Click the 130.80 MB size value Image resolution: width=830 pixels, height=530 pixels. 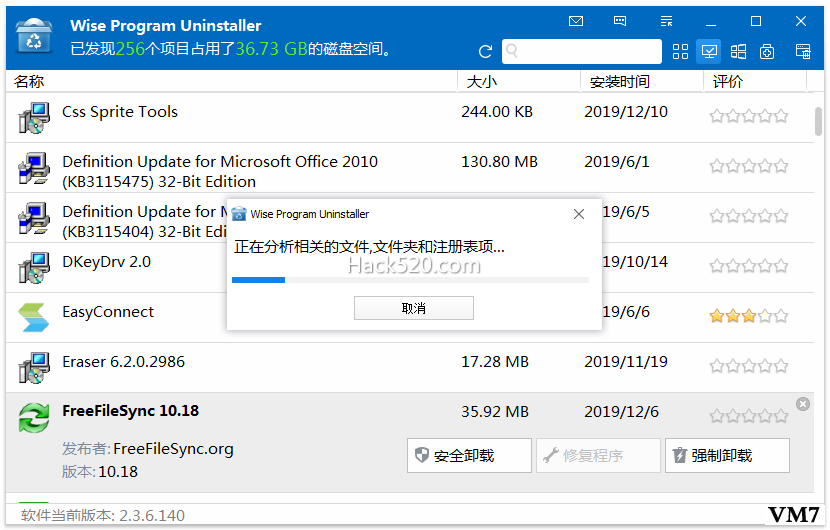pos(499,161)
